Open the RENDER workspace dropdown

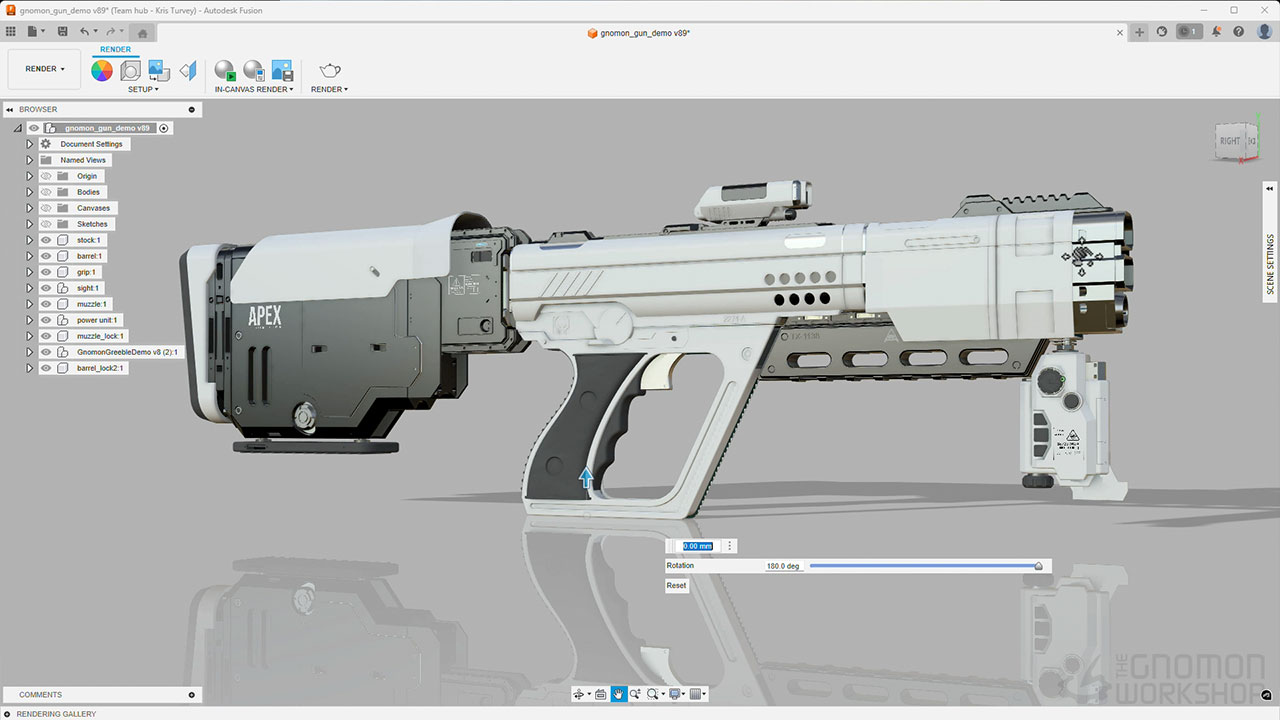[x=45, y=69]
